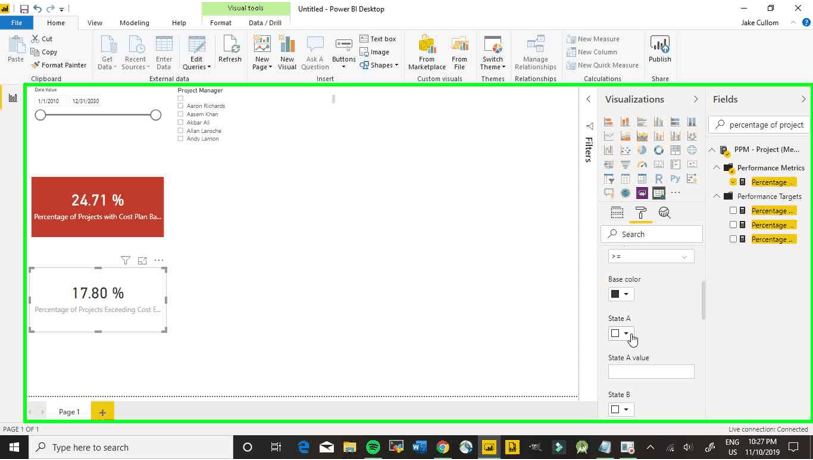The image size is (813, 460).
Task: Open the >= comparison dropdown
Action: pyautogui.click(x=651, y=256)
